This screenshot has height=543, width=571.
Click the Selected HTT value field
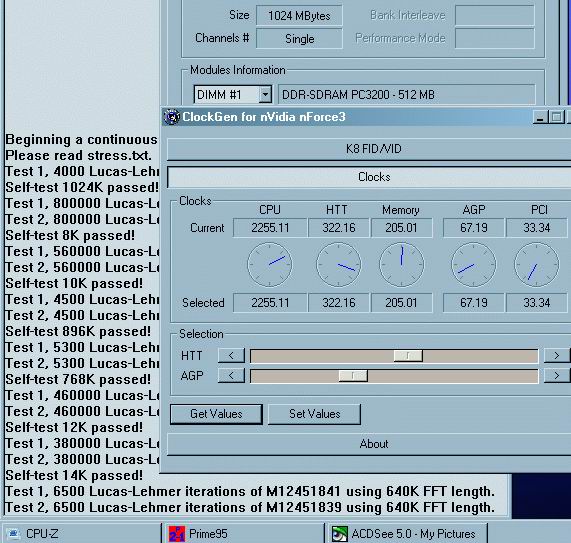click(339, 303)
